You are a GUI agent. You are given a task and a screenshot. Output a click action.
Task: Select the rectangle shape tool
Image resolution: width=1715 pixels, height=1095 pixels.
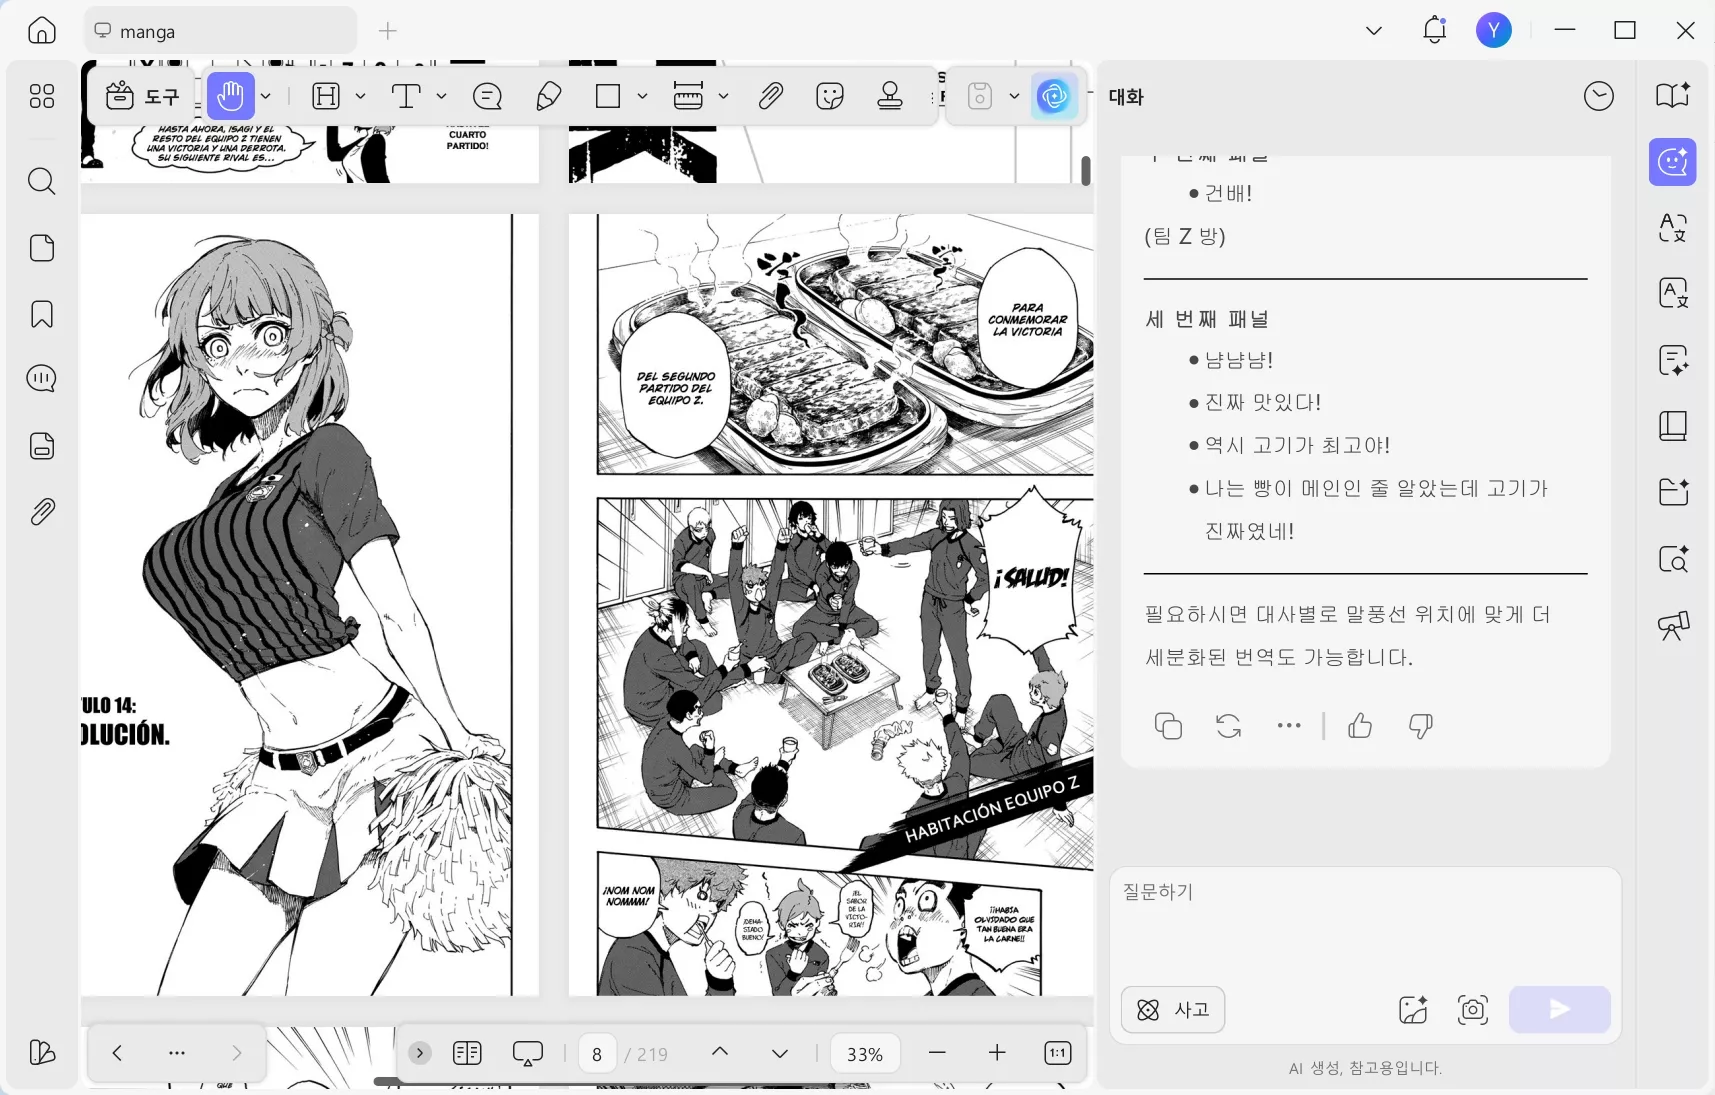[608, 96]
